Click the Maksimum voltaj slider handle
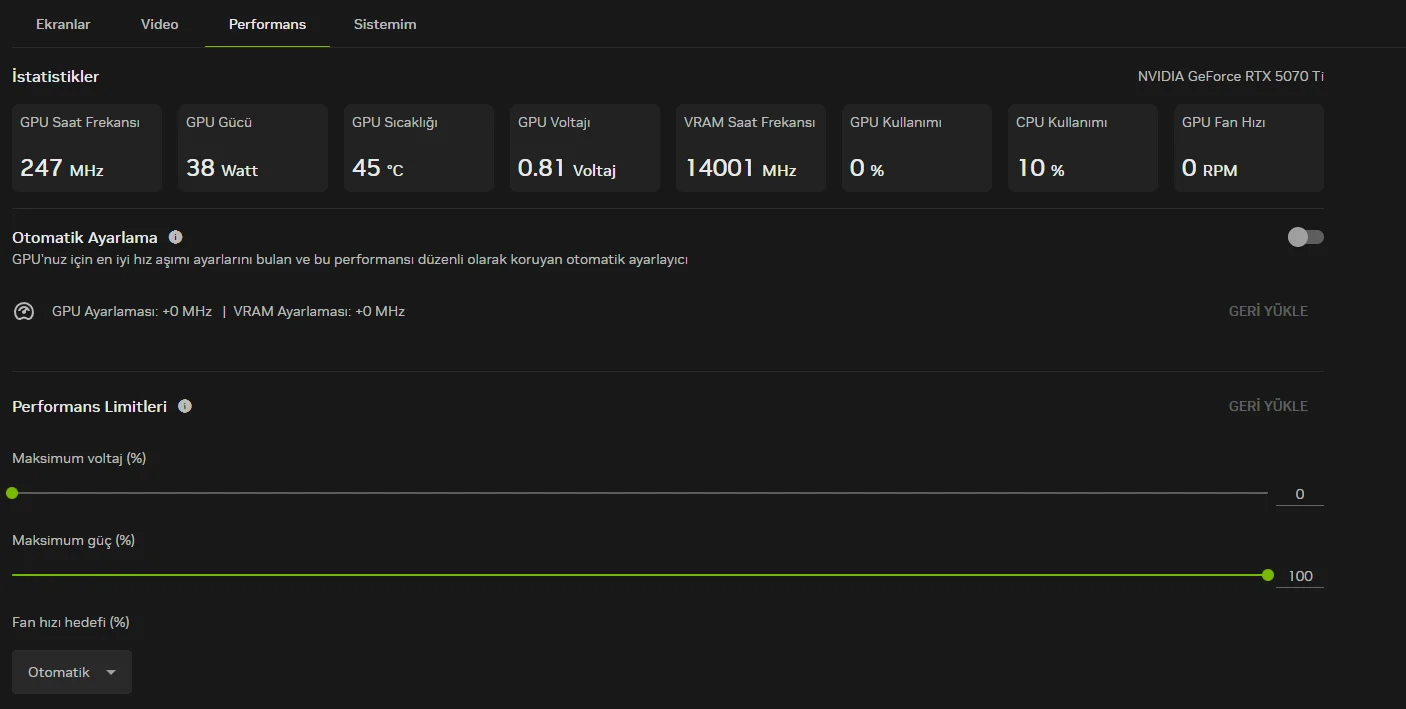 click(12, 493)
